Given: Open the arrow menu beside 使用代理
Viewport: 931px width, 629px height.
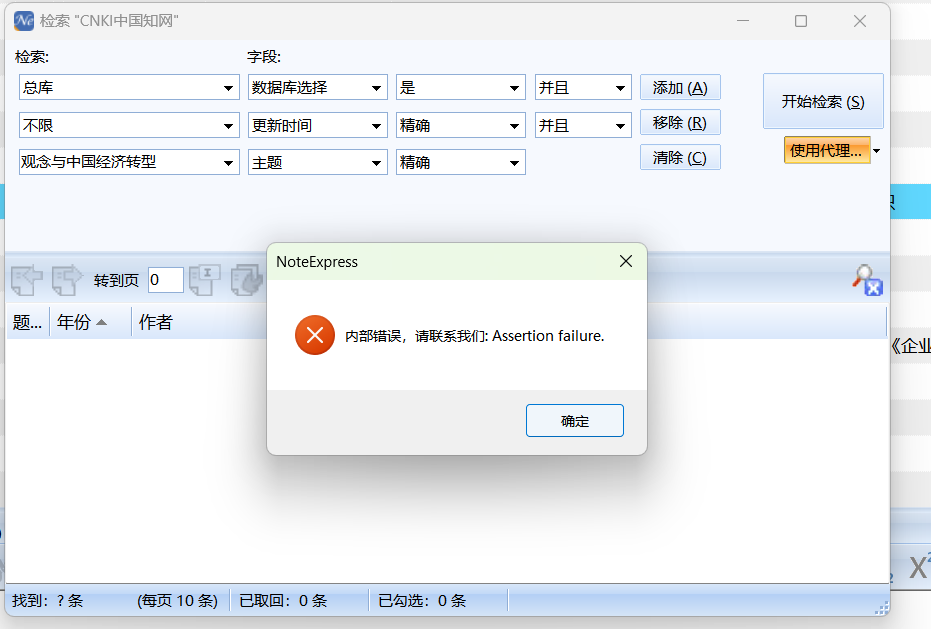Looking at the screenshot, I should coord(876,151).
